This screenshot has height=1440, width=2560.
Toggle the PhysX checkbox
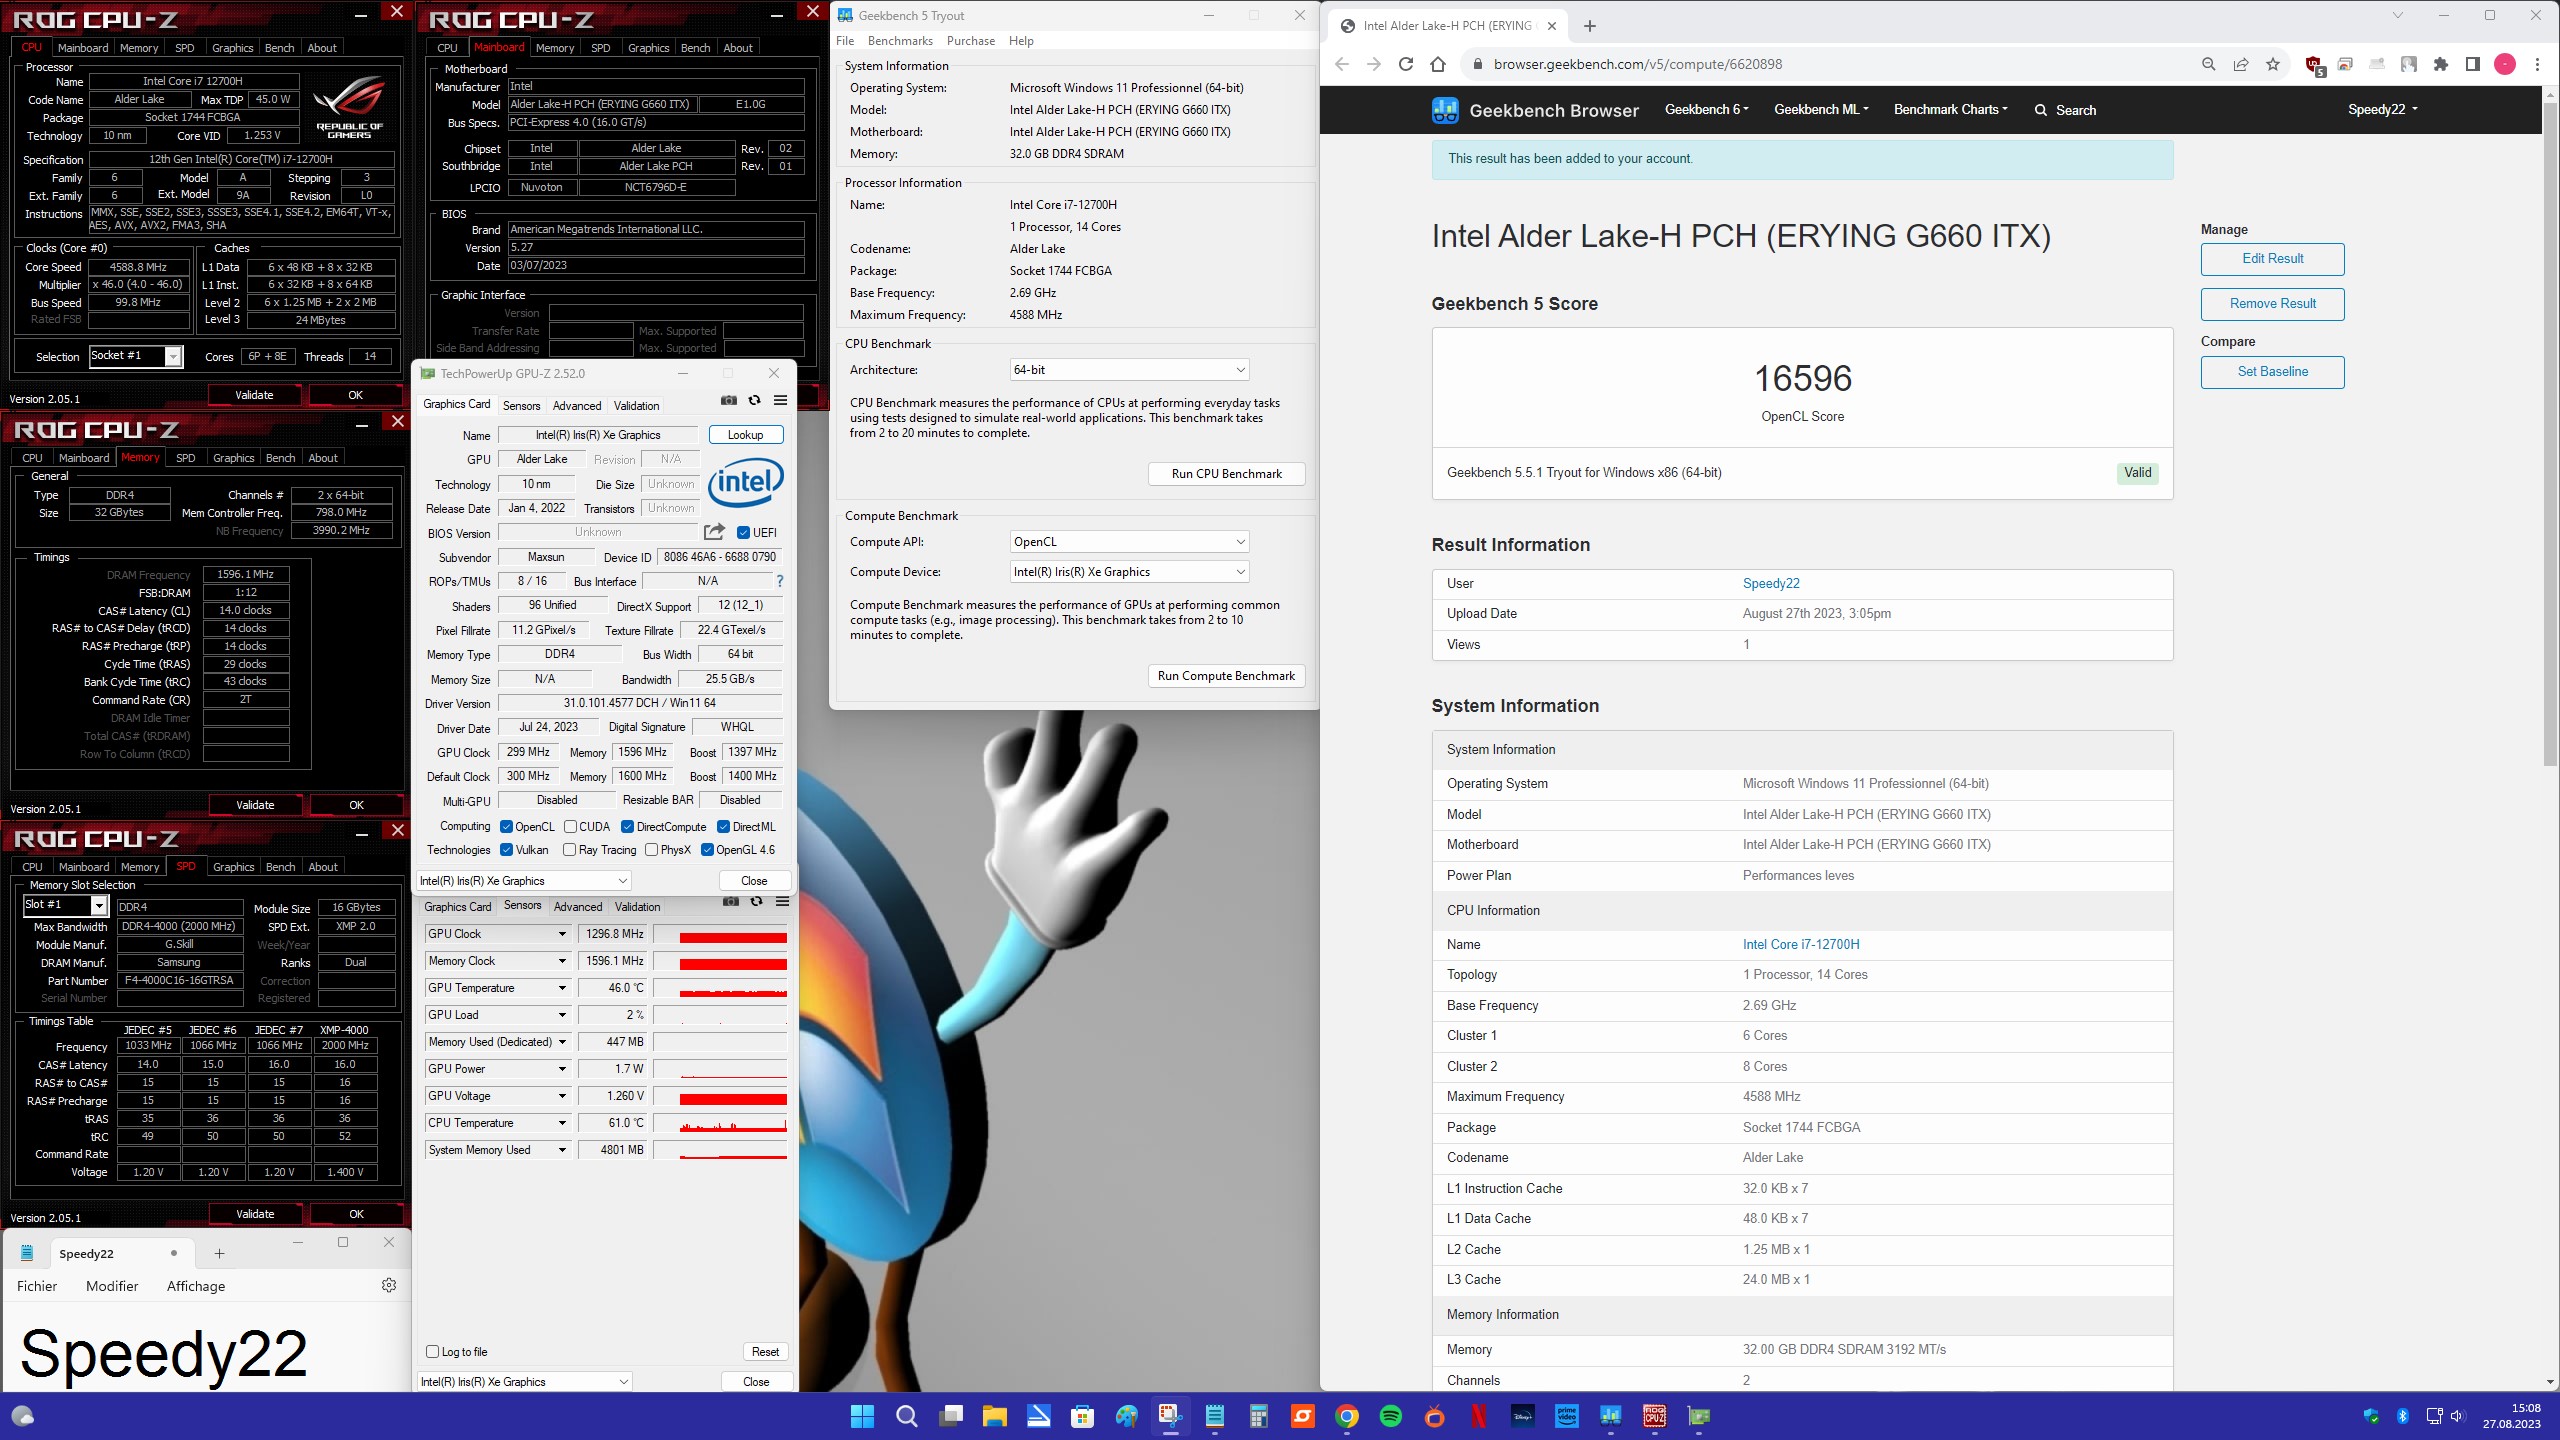[651, 850]
